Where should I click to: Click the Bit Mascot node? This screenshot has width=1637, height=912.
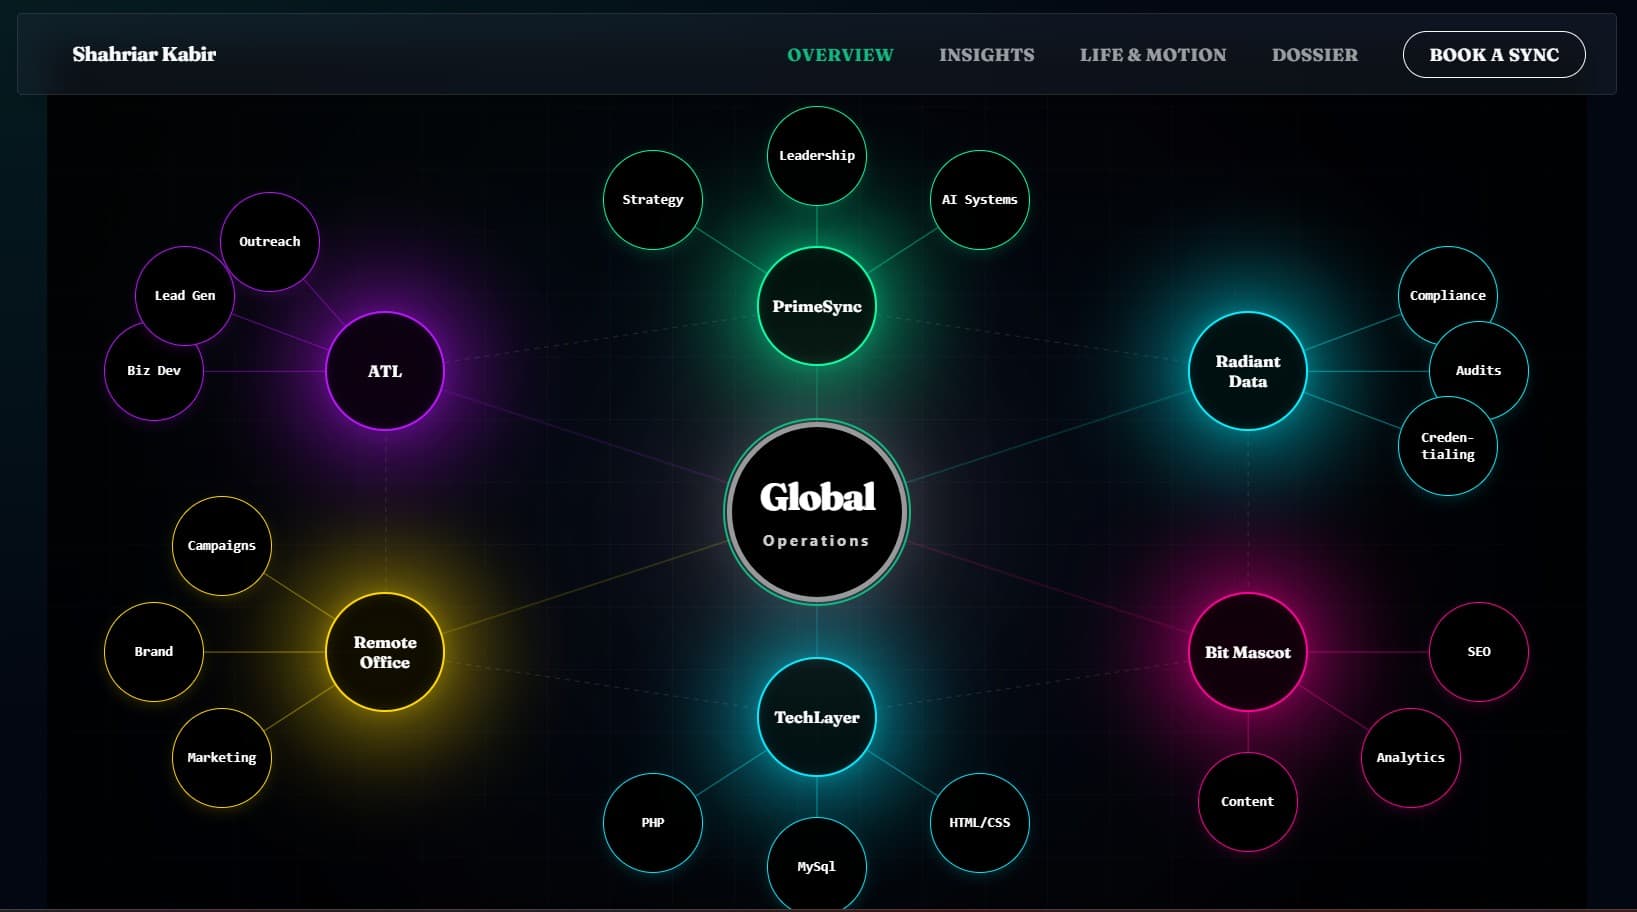pos(1246,651)
